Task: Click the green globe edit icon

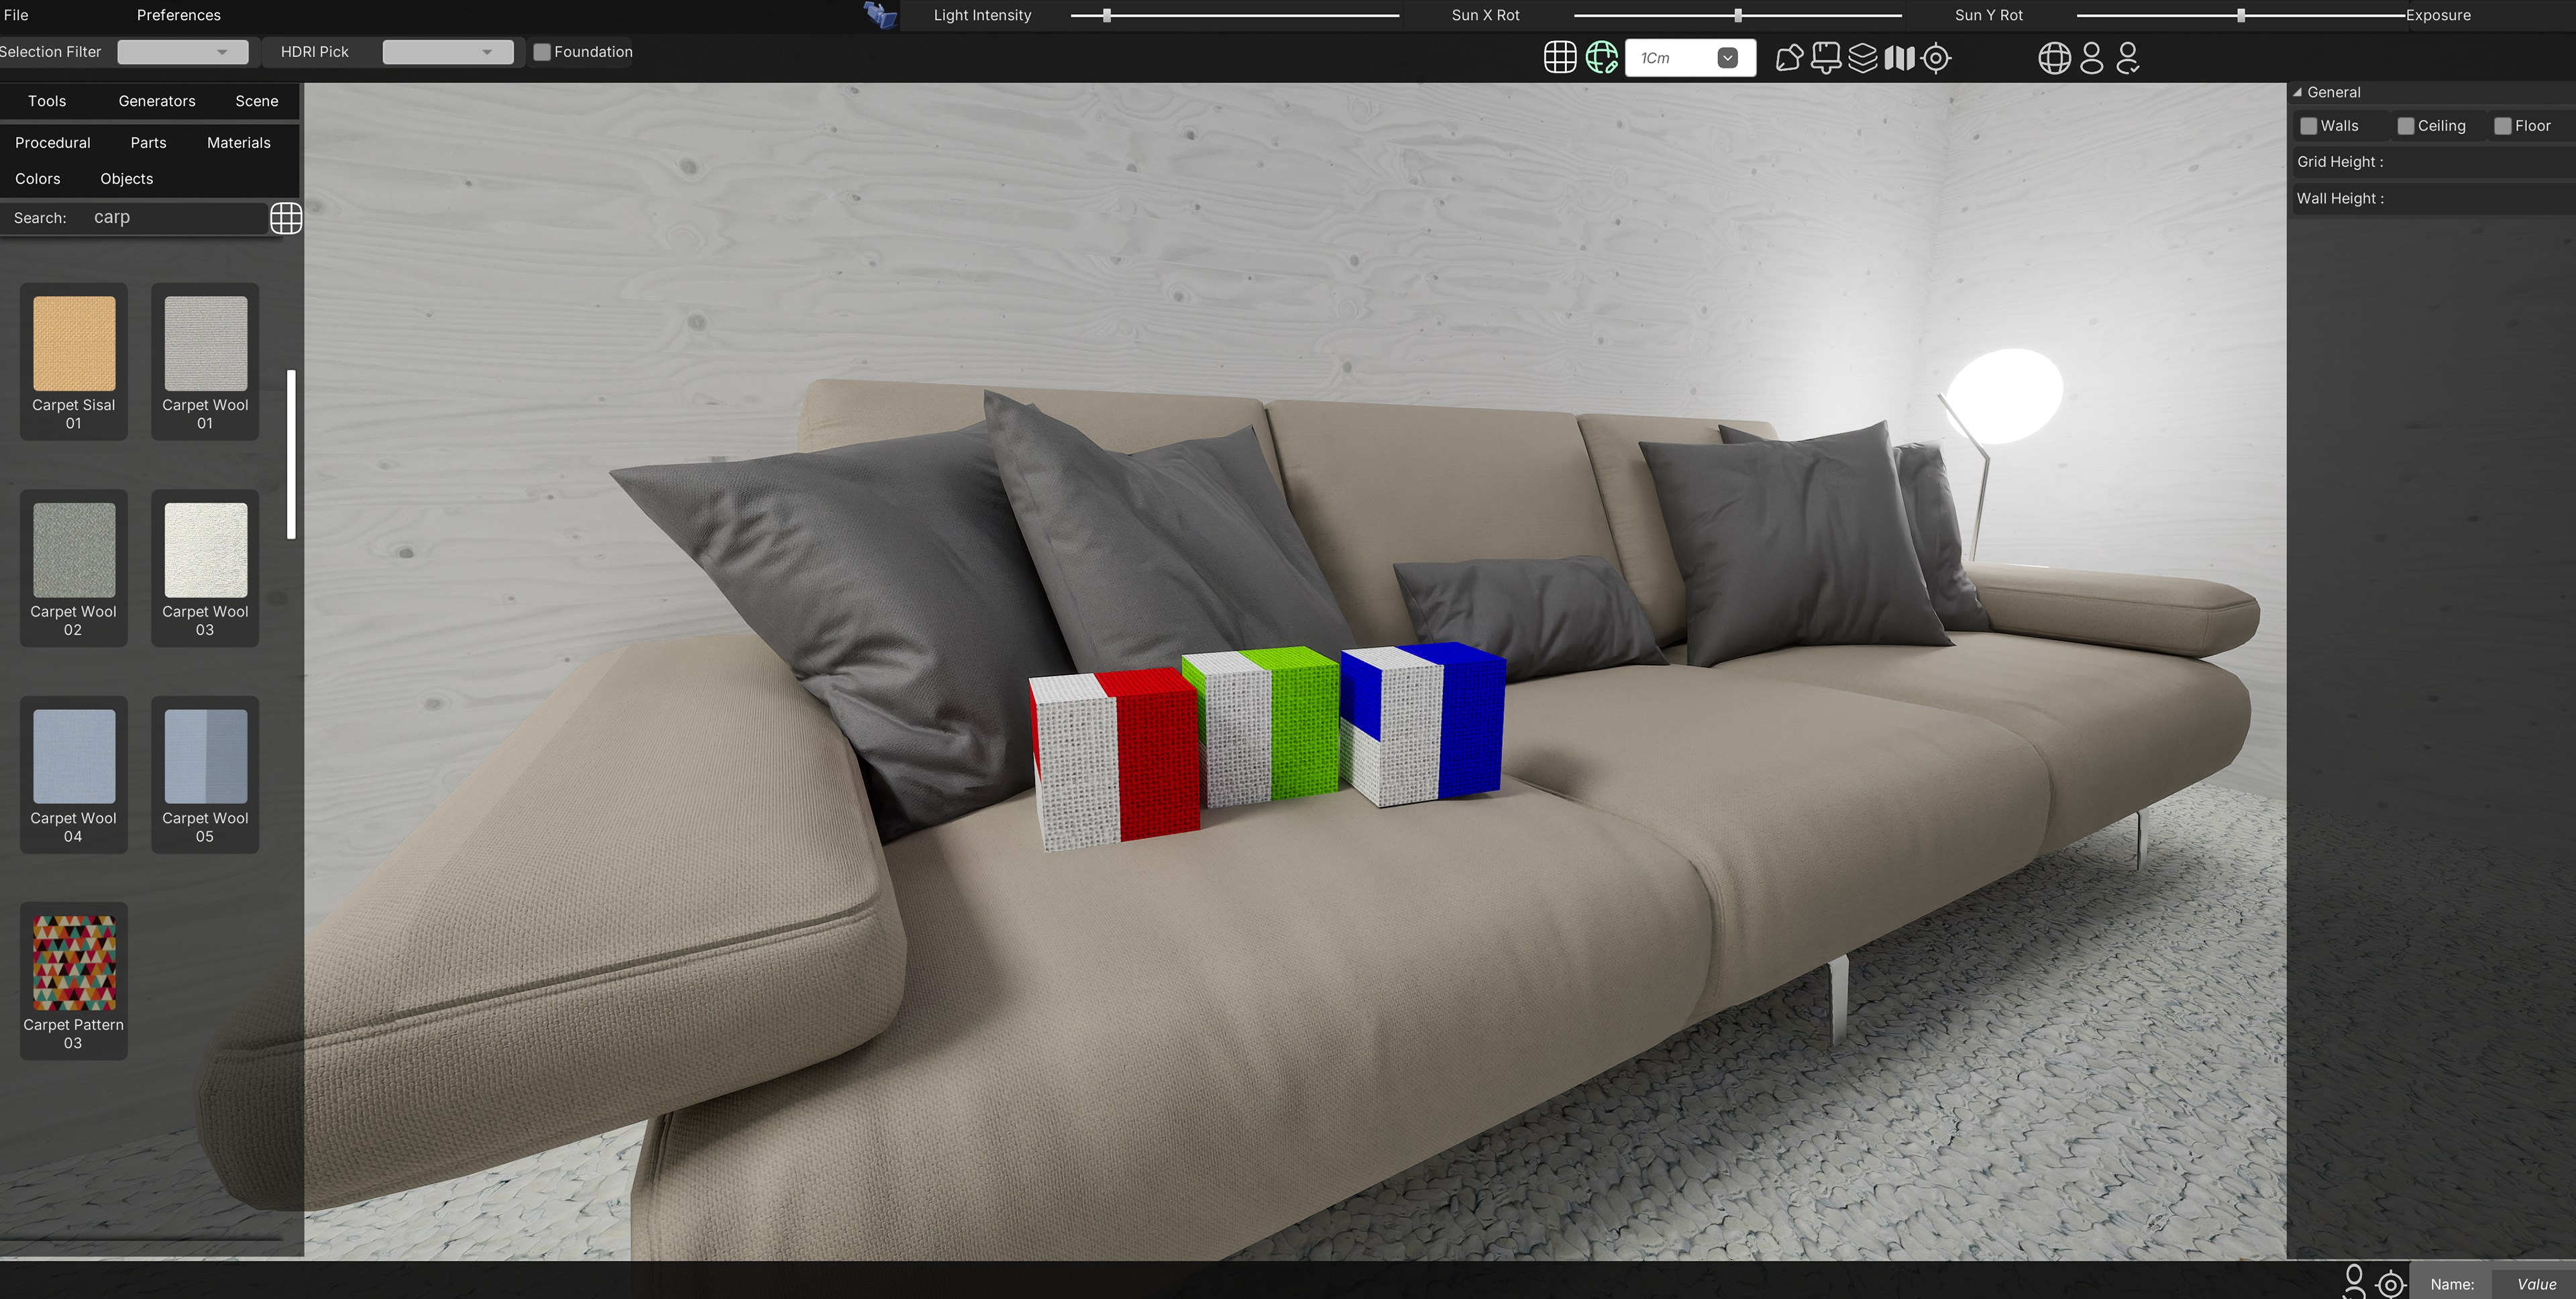Action: [1602, 58]
